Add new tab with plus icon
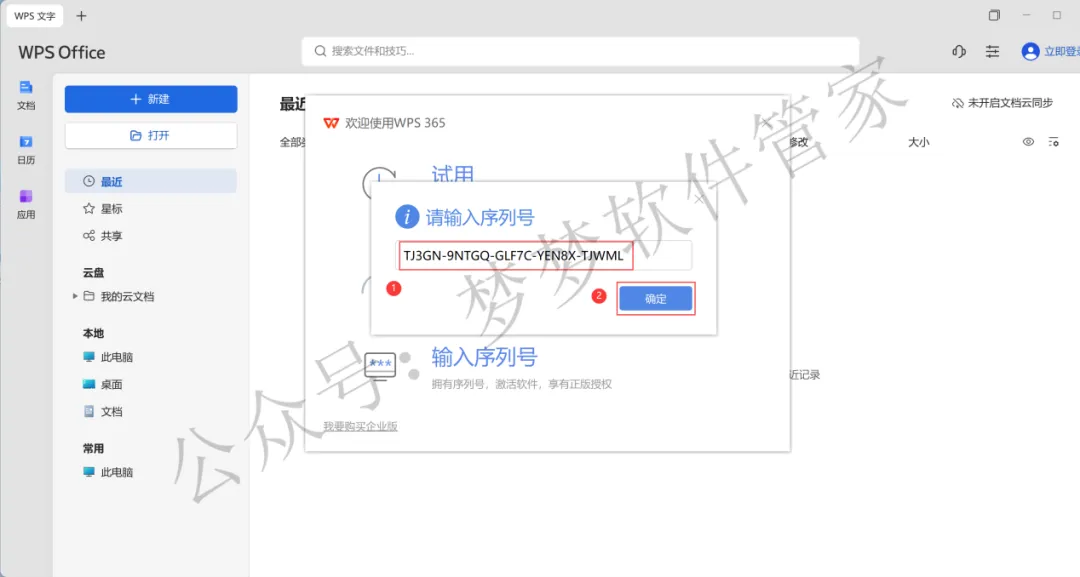The image size is (1080, 577). pyautogui.click(x=81, y=16)
